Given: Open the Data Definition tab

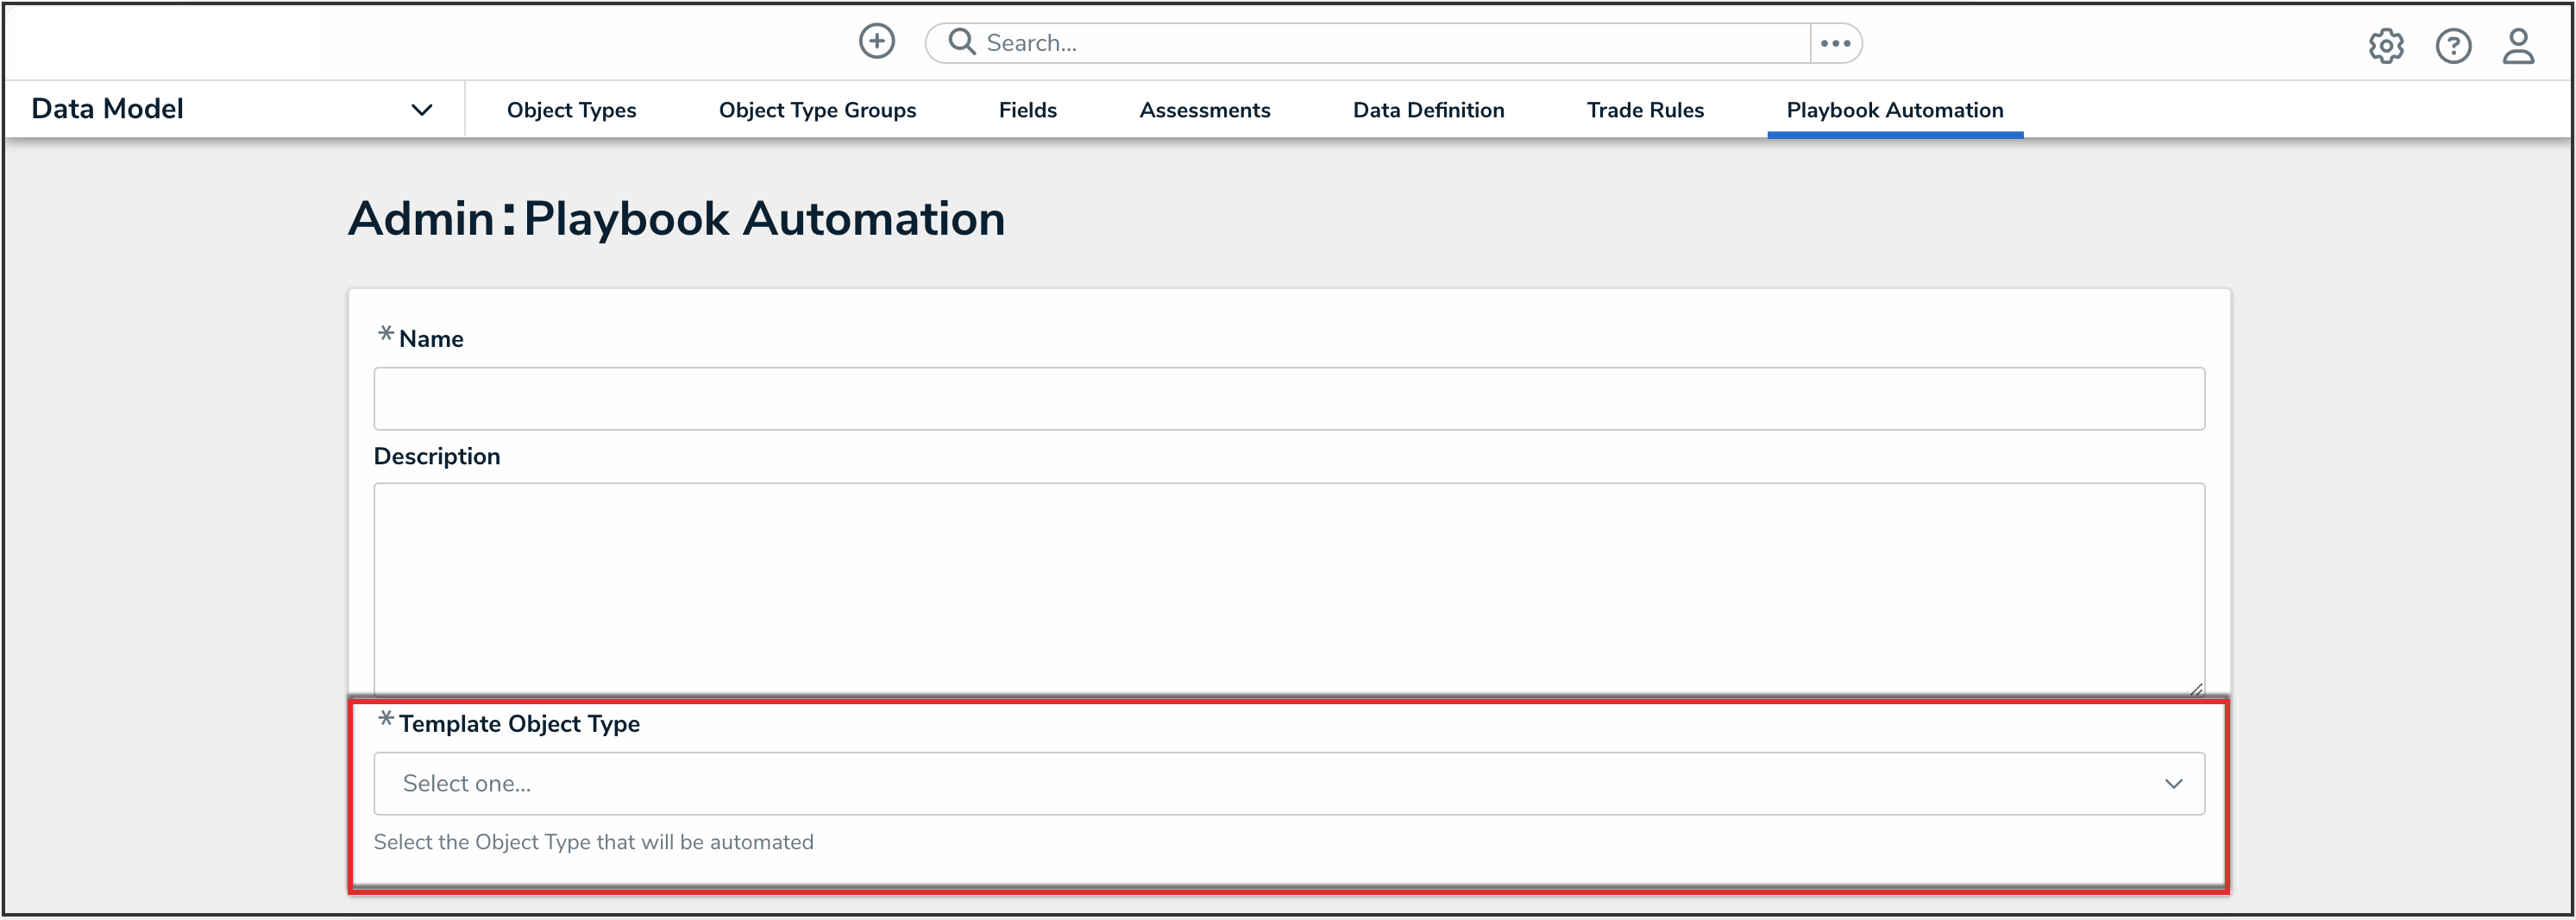Looking at the screenshot, I should coord(1428,110).
